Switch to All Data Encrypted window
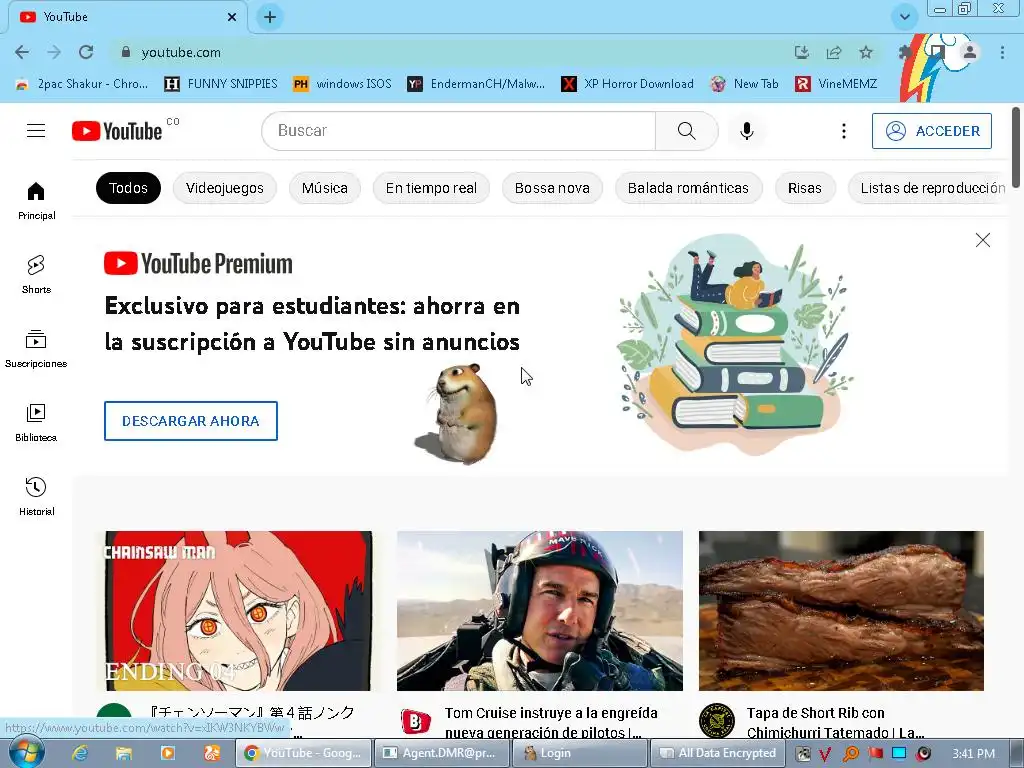The image size is (1024, 768). (718, 753)
